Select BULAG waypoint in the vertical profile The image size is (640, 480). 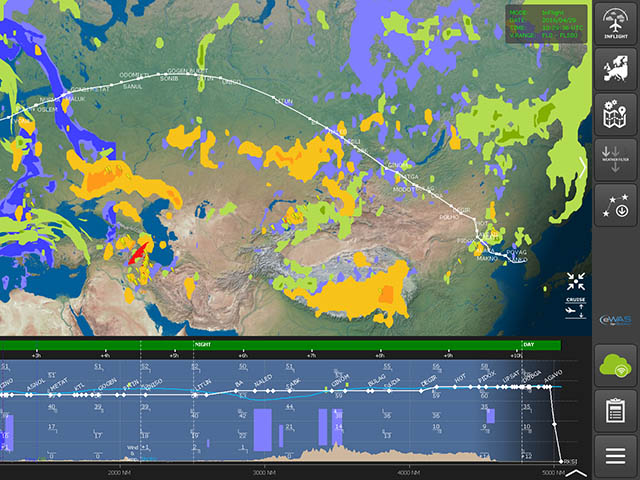point(375,380)
